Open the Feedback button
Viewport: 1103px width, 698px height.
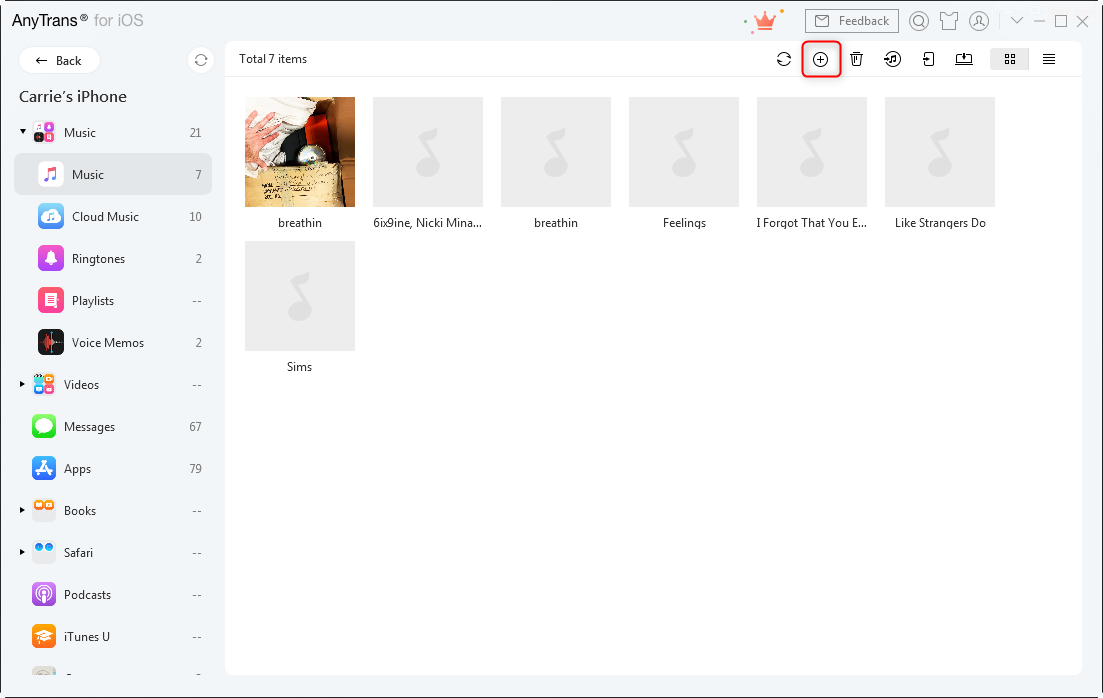[852, 21]
